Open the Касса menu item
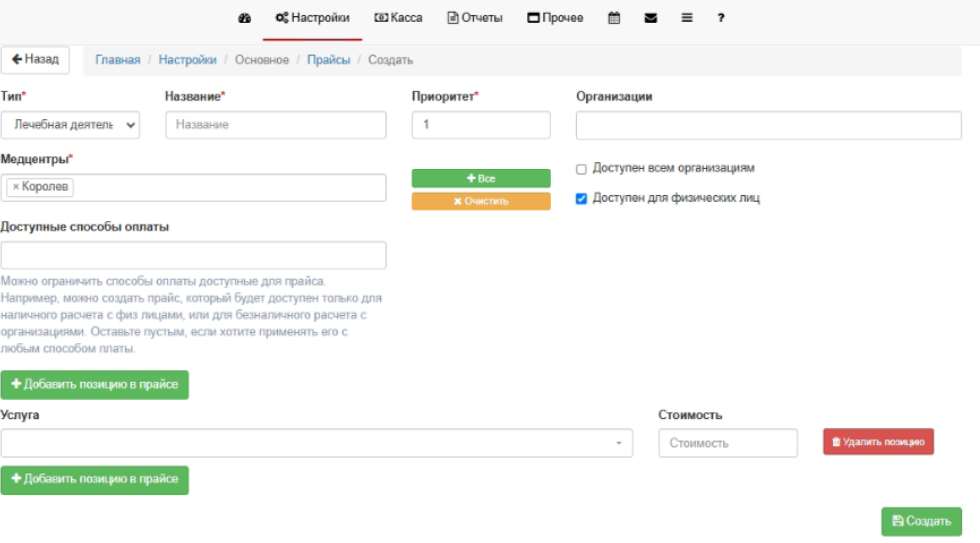This screenshot has width=980, height=543. [x=398, y=18]
